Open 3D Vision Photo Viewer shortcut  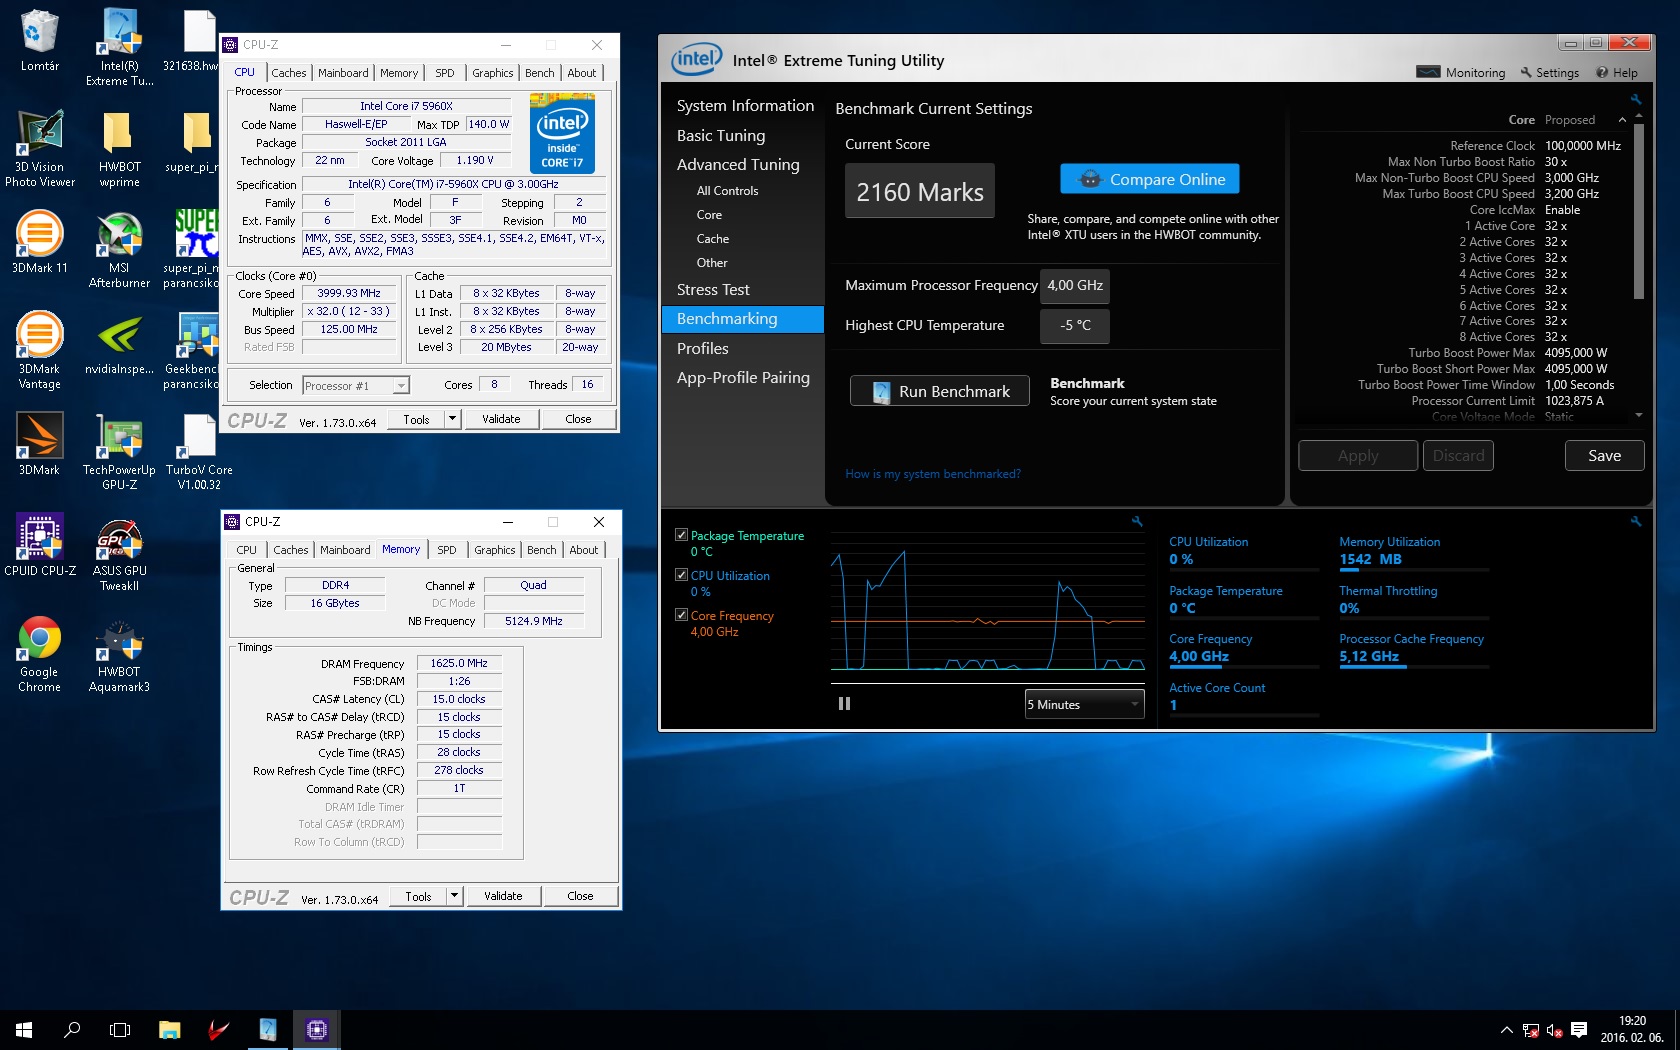[x=39, y=148]
